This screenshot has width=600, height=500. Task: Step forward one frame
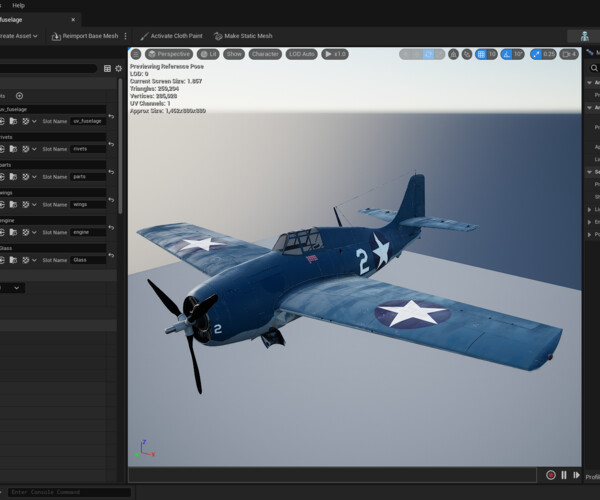pos(576,475)
